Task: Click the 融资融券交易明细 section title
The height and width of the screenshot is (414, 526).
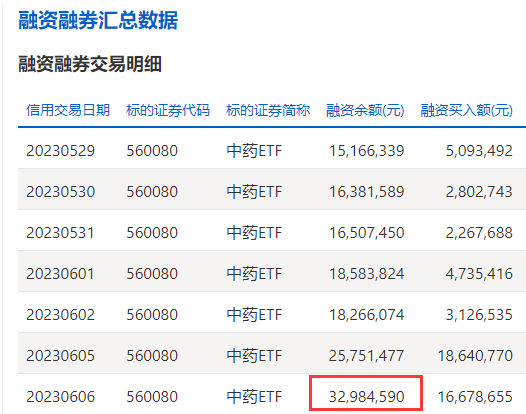Action: [x=90, y=64]
